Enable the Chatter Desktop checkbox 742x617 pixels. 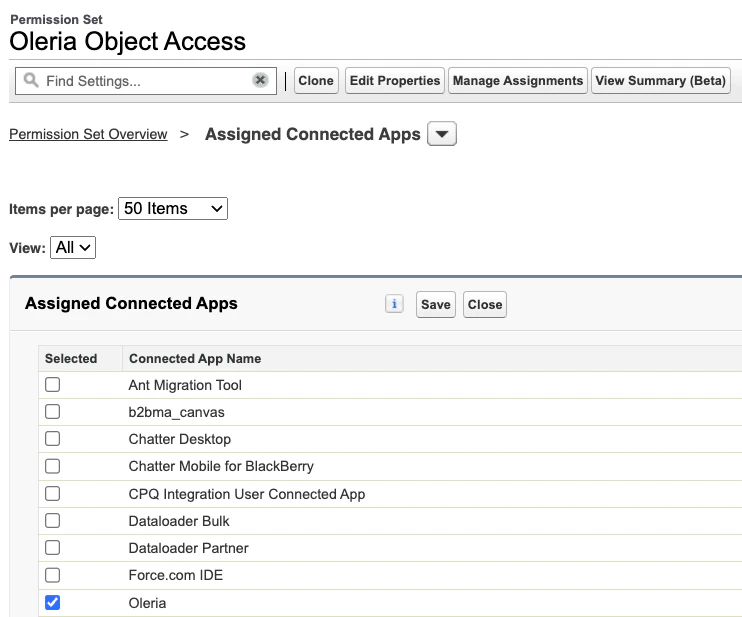click(x=53, y=439)
